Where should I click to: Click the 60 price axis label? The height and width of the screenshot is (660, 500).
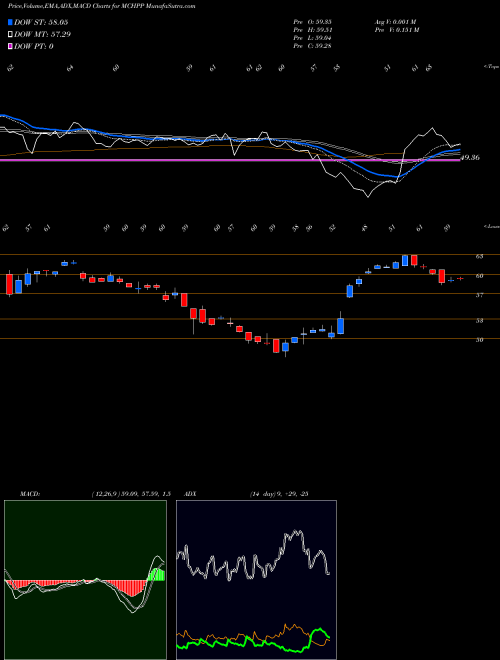(479, 276)
